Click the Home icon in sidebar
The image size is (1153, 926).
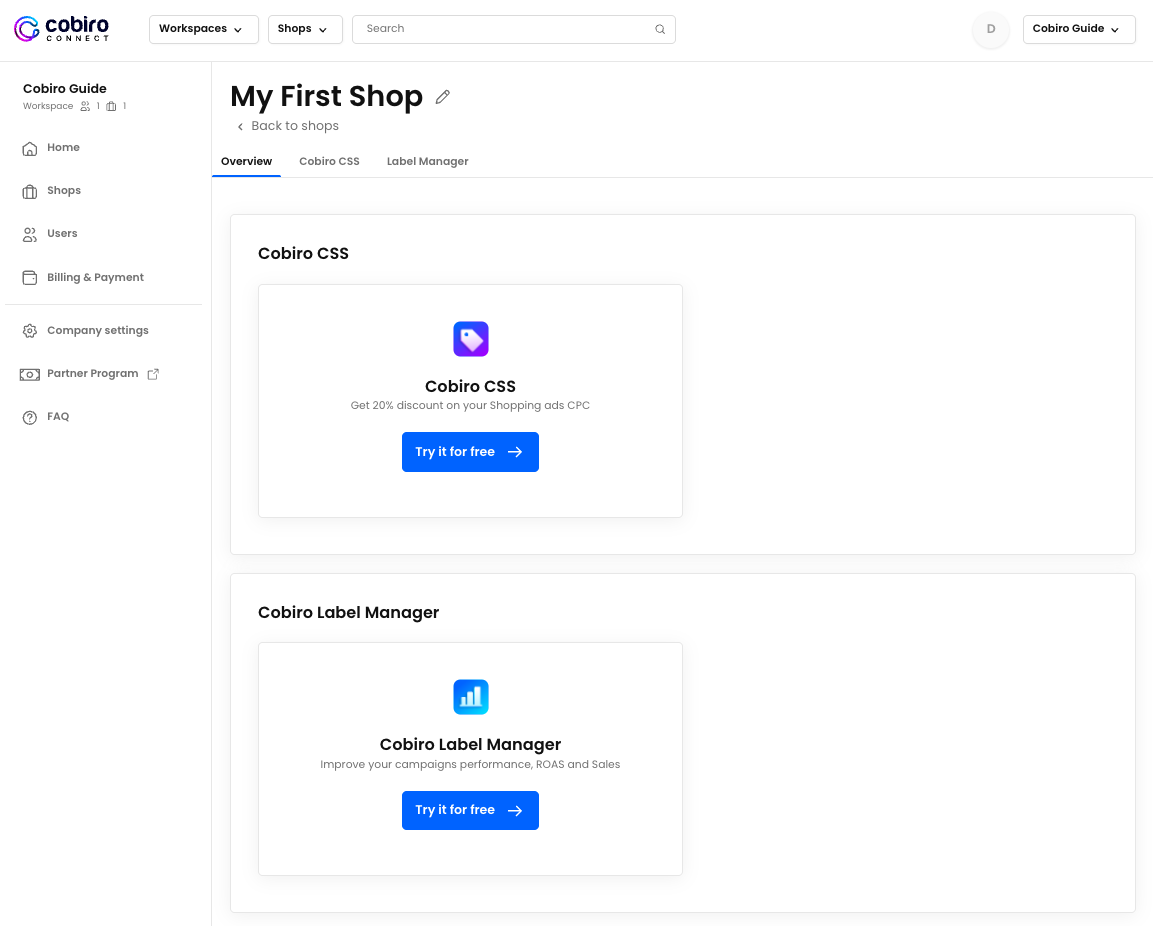29,149
